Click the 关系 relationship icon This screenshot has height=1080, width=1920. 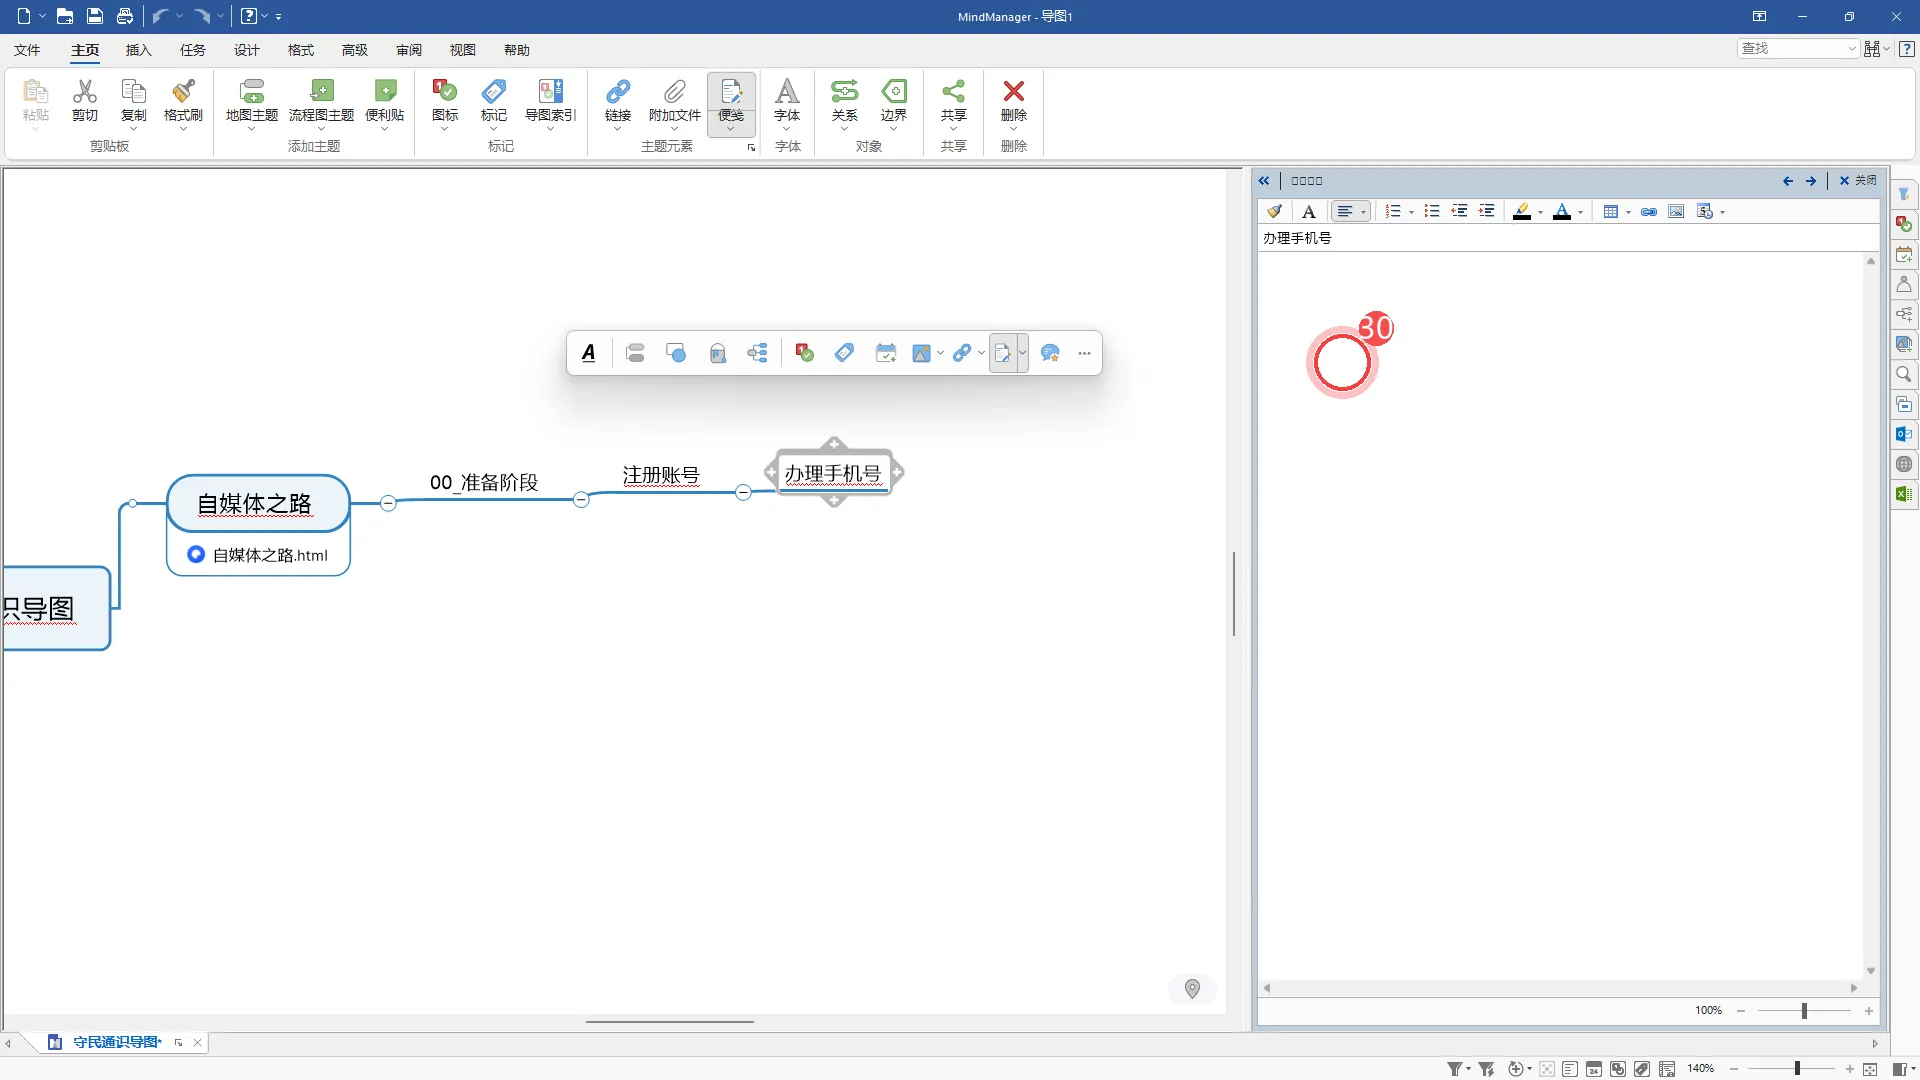tap(845, 91)
